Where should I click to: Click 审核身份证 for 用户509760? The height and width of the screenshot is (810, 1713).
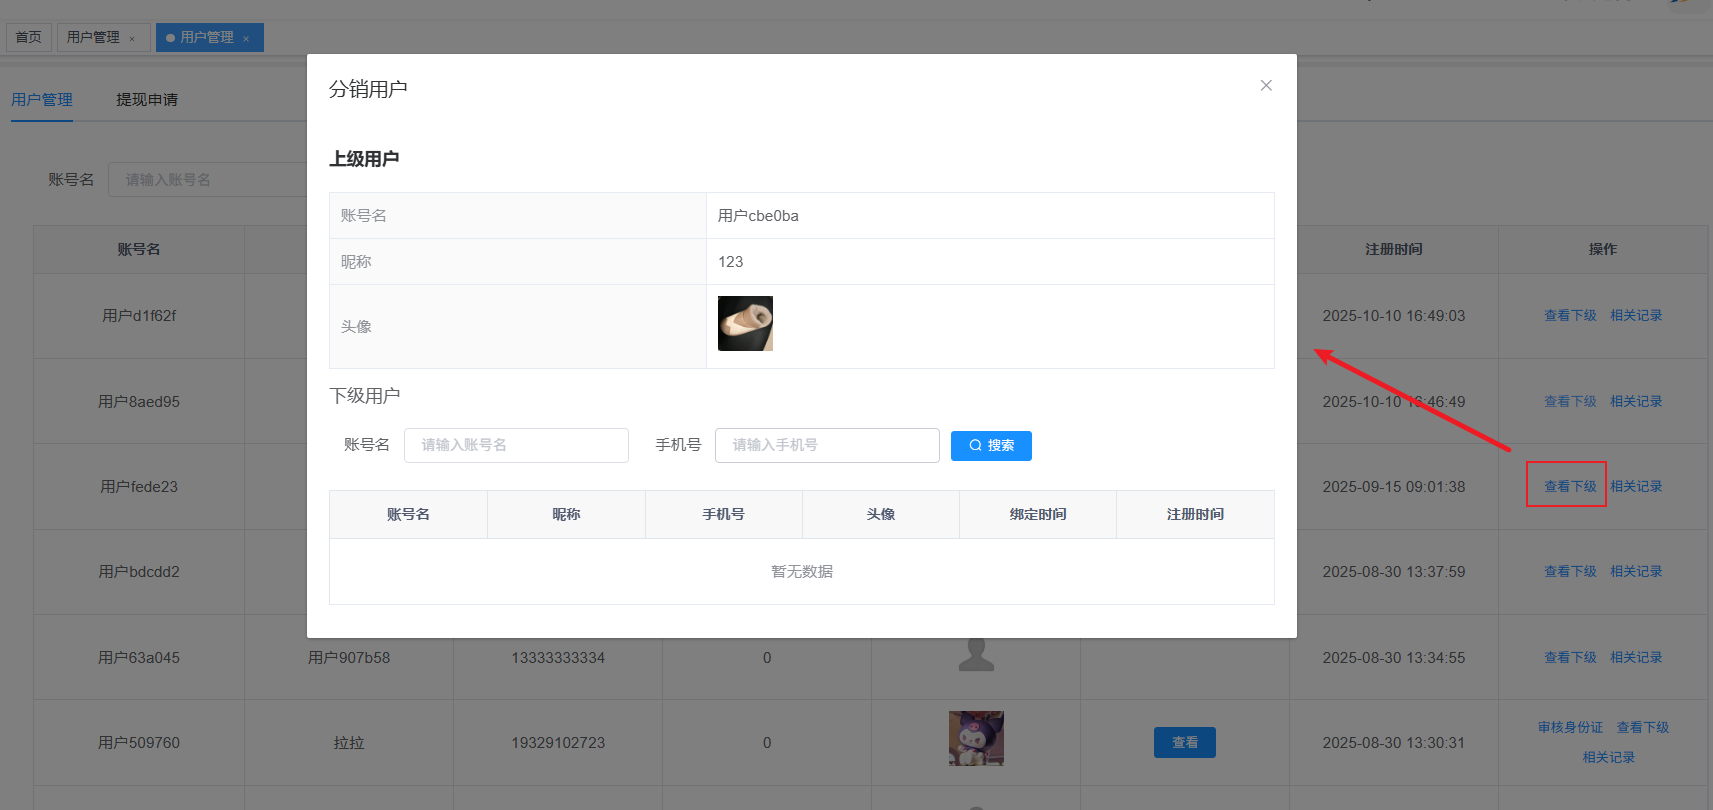1570,728
